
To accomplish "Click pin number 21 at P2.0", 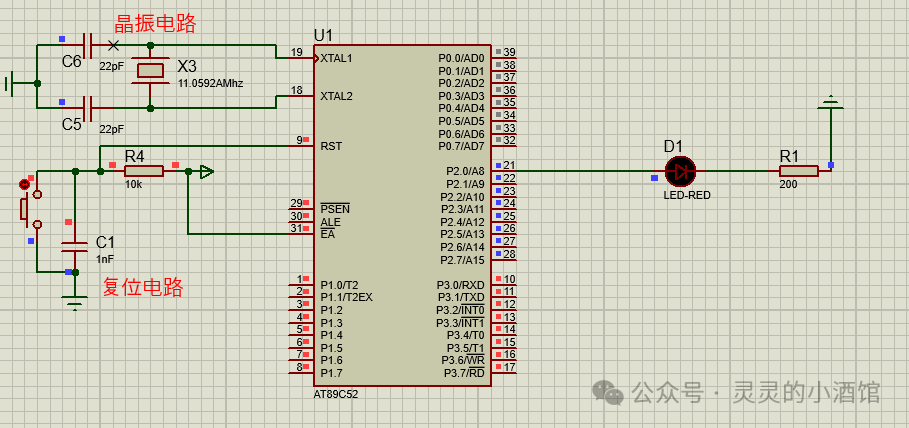I will [x=510, y=166].
